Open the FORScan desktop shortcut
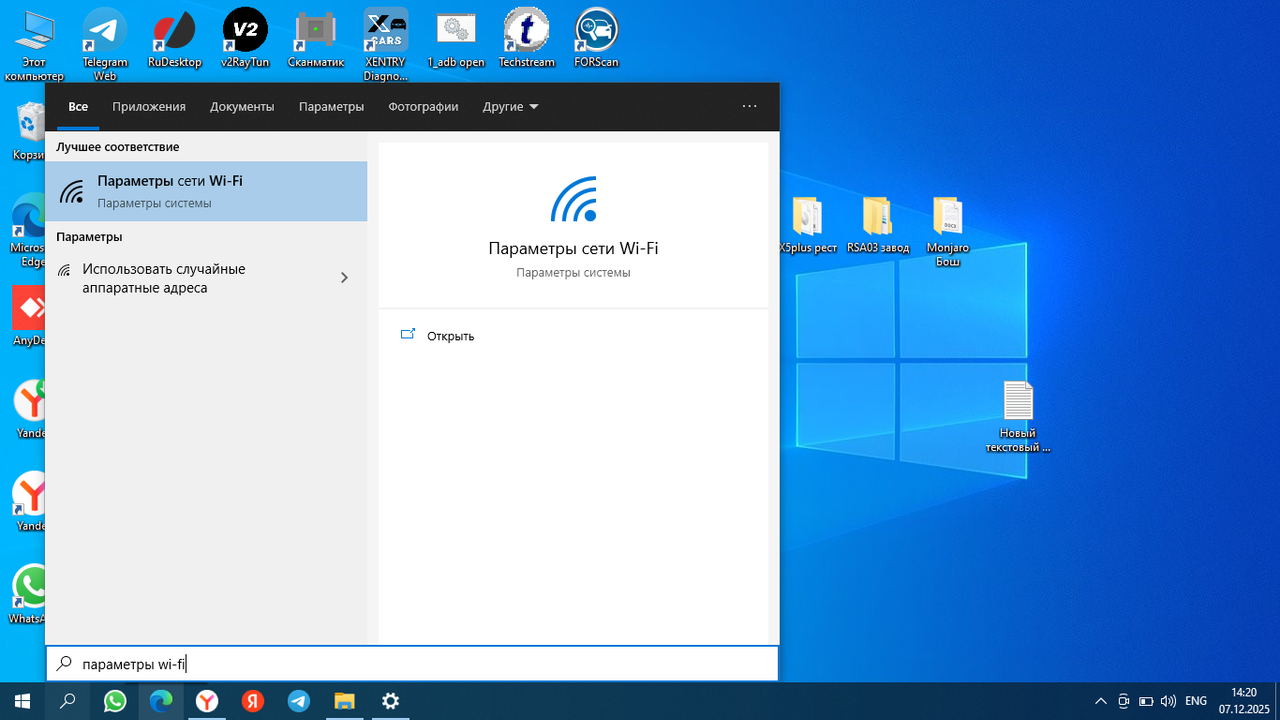 click(596, 40)
